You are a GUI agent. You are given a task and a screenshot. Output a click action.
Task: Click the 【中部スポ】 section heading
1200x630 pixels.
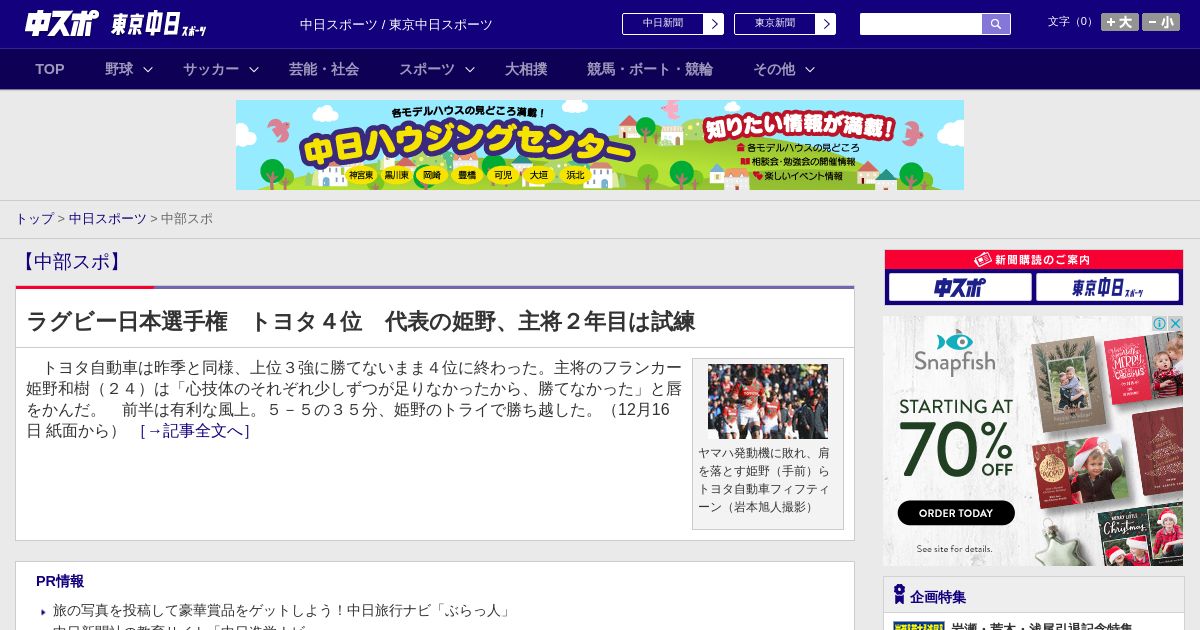[71, 262]
